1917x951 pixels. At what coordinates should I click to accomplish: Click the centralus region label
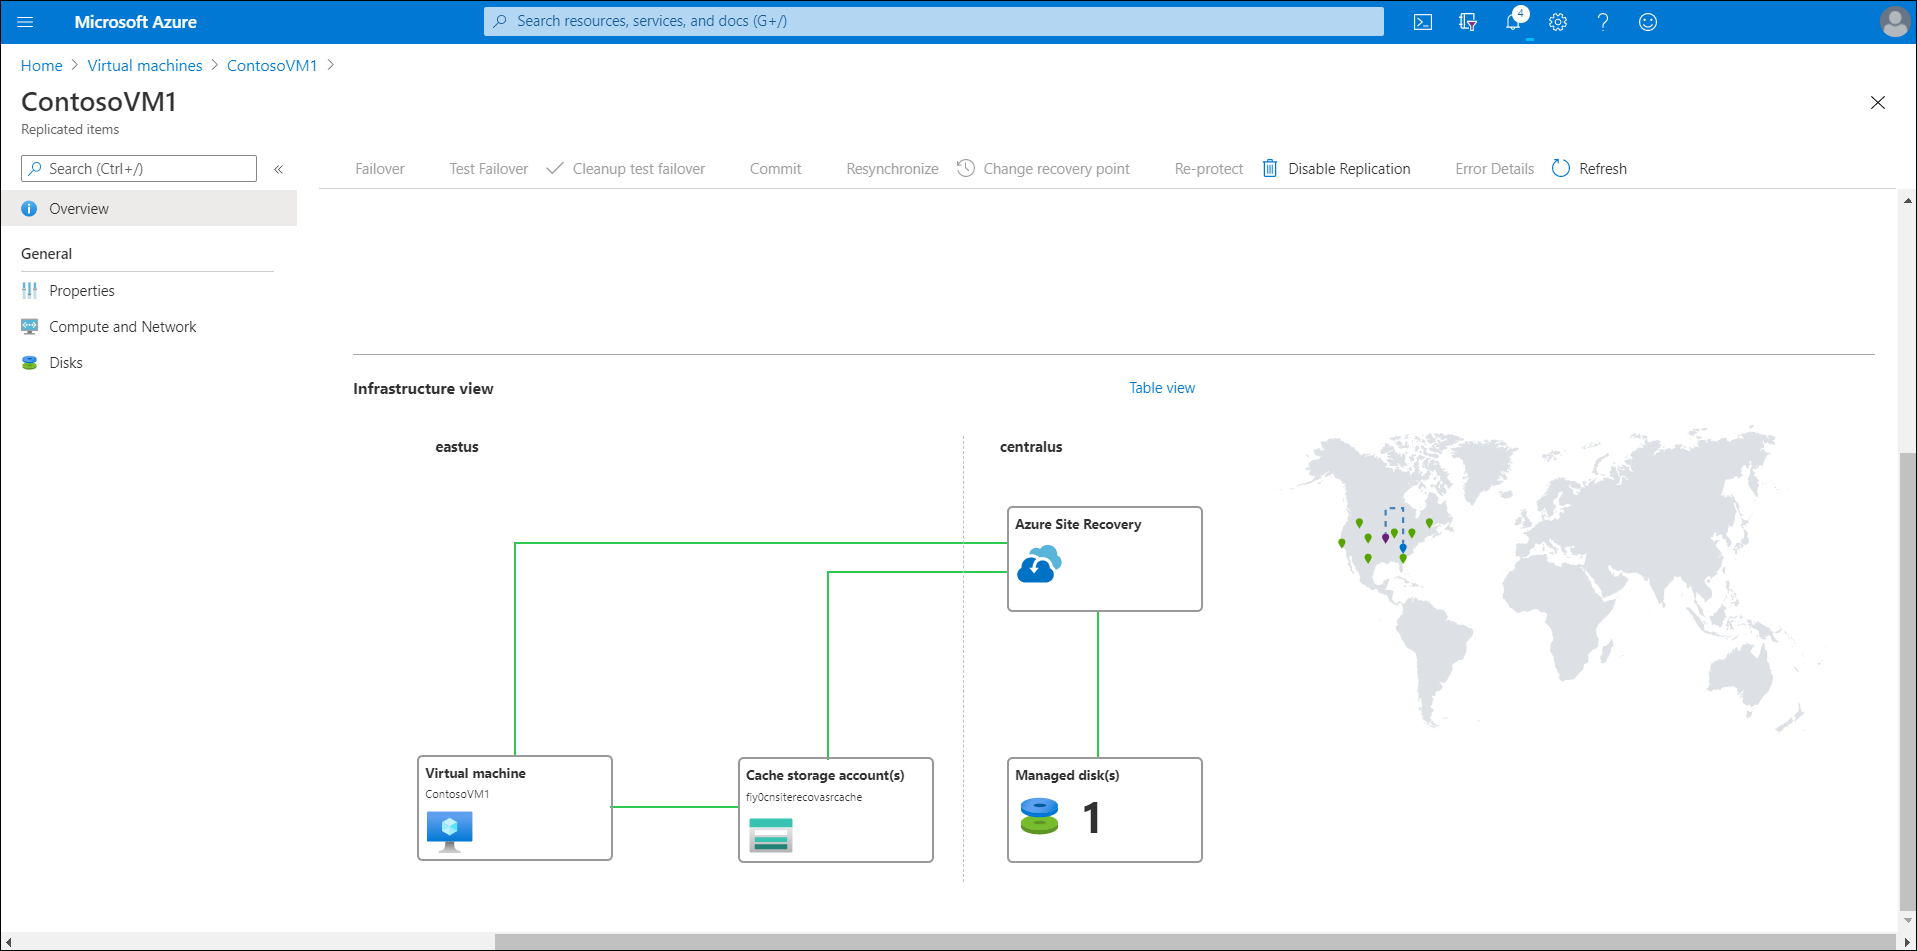coord(1031,447)
